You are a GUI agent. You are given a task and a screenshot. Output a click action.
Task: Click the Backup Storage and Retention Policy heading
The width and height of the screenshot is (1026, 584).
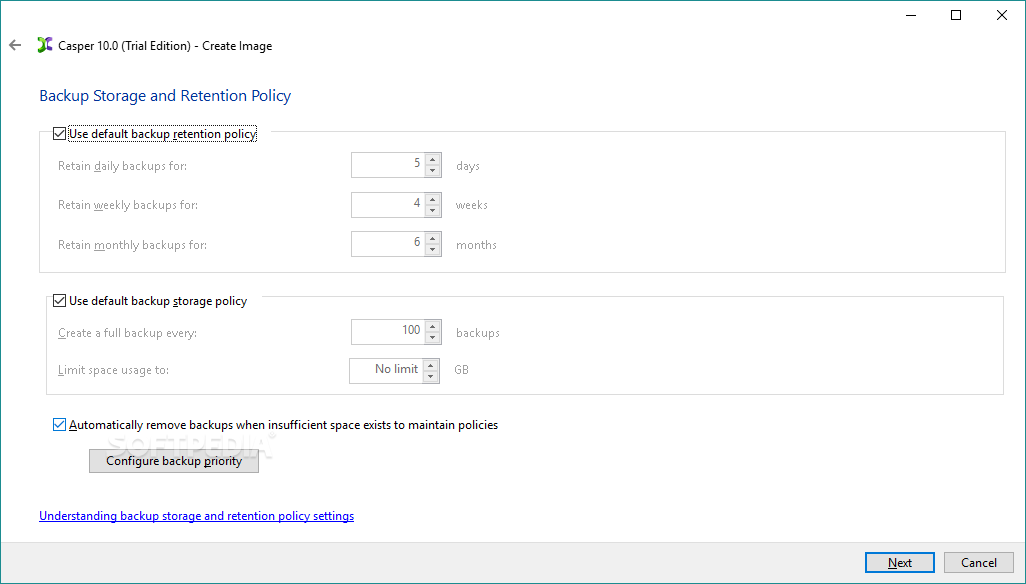coord(165,95)
